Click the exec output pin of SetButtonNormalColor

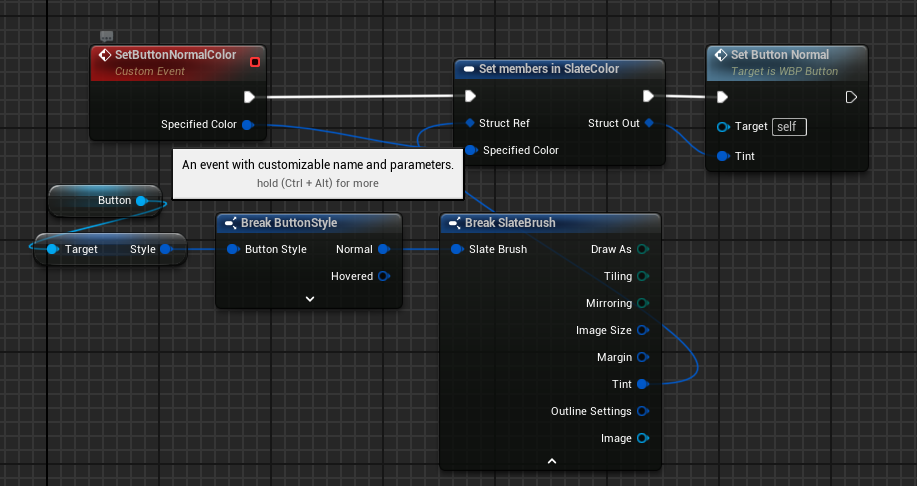coord(249,96)
